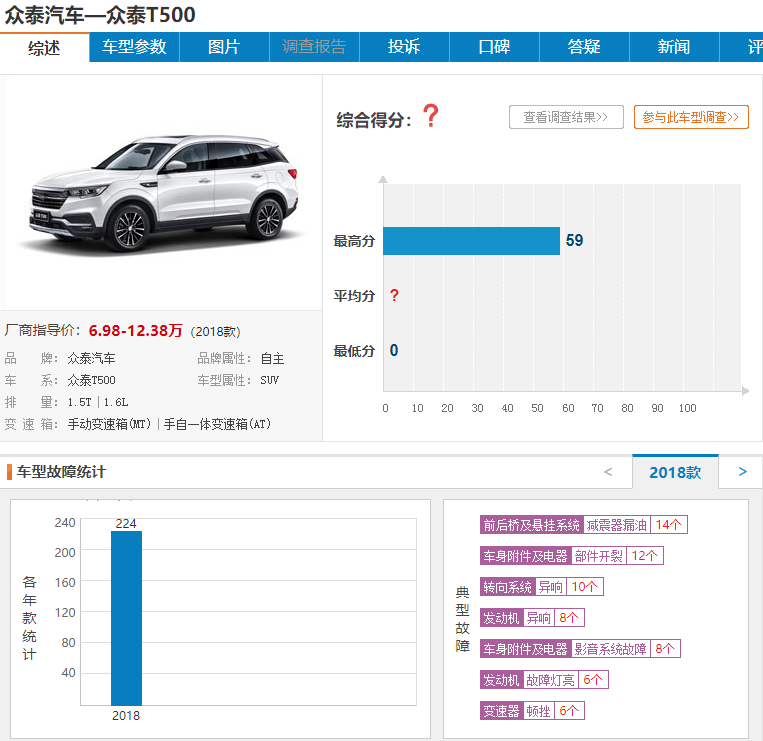Open 前后桥及悬挂系统 减震器漏油 14个 fault tag
This screenshot has height=741, width=763.
tap(583, 525)
